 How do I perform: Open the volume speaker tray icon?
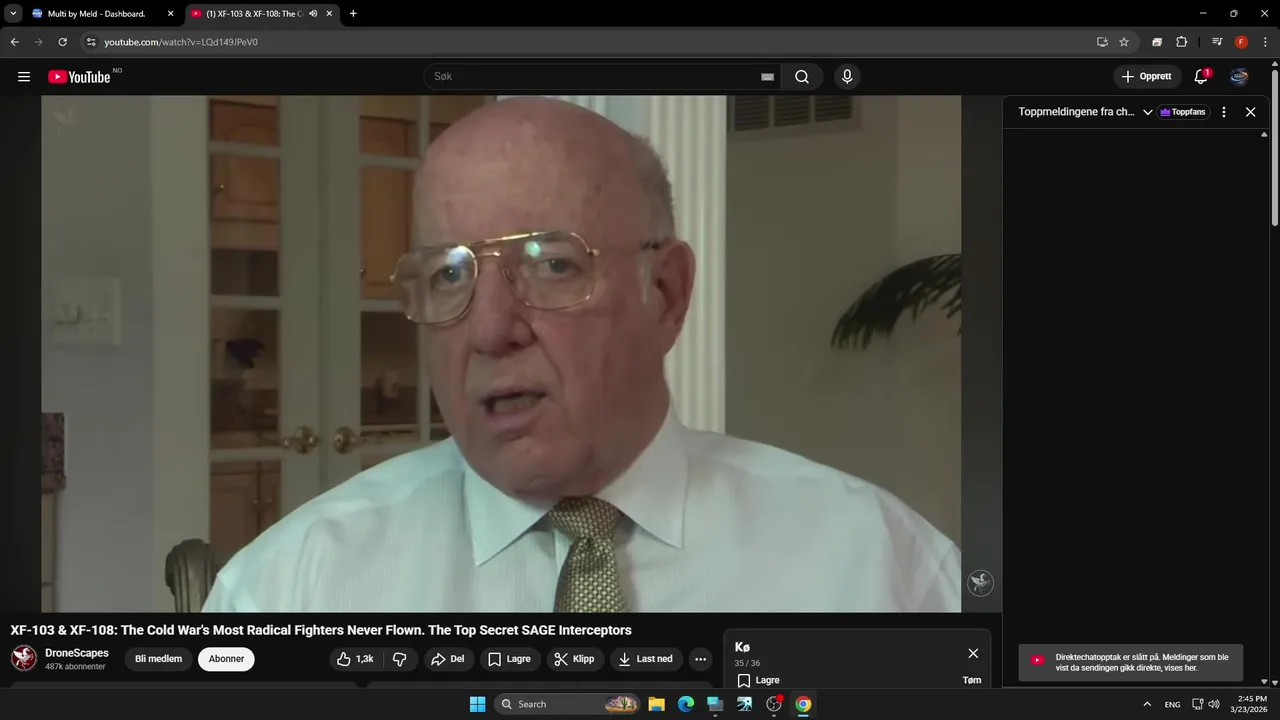[1214, 704]
